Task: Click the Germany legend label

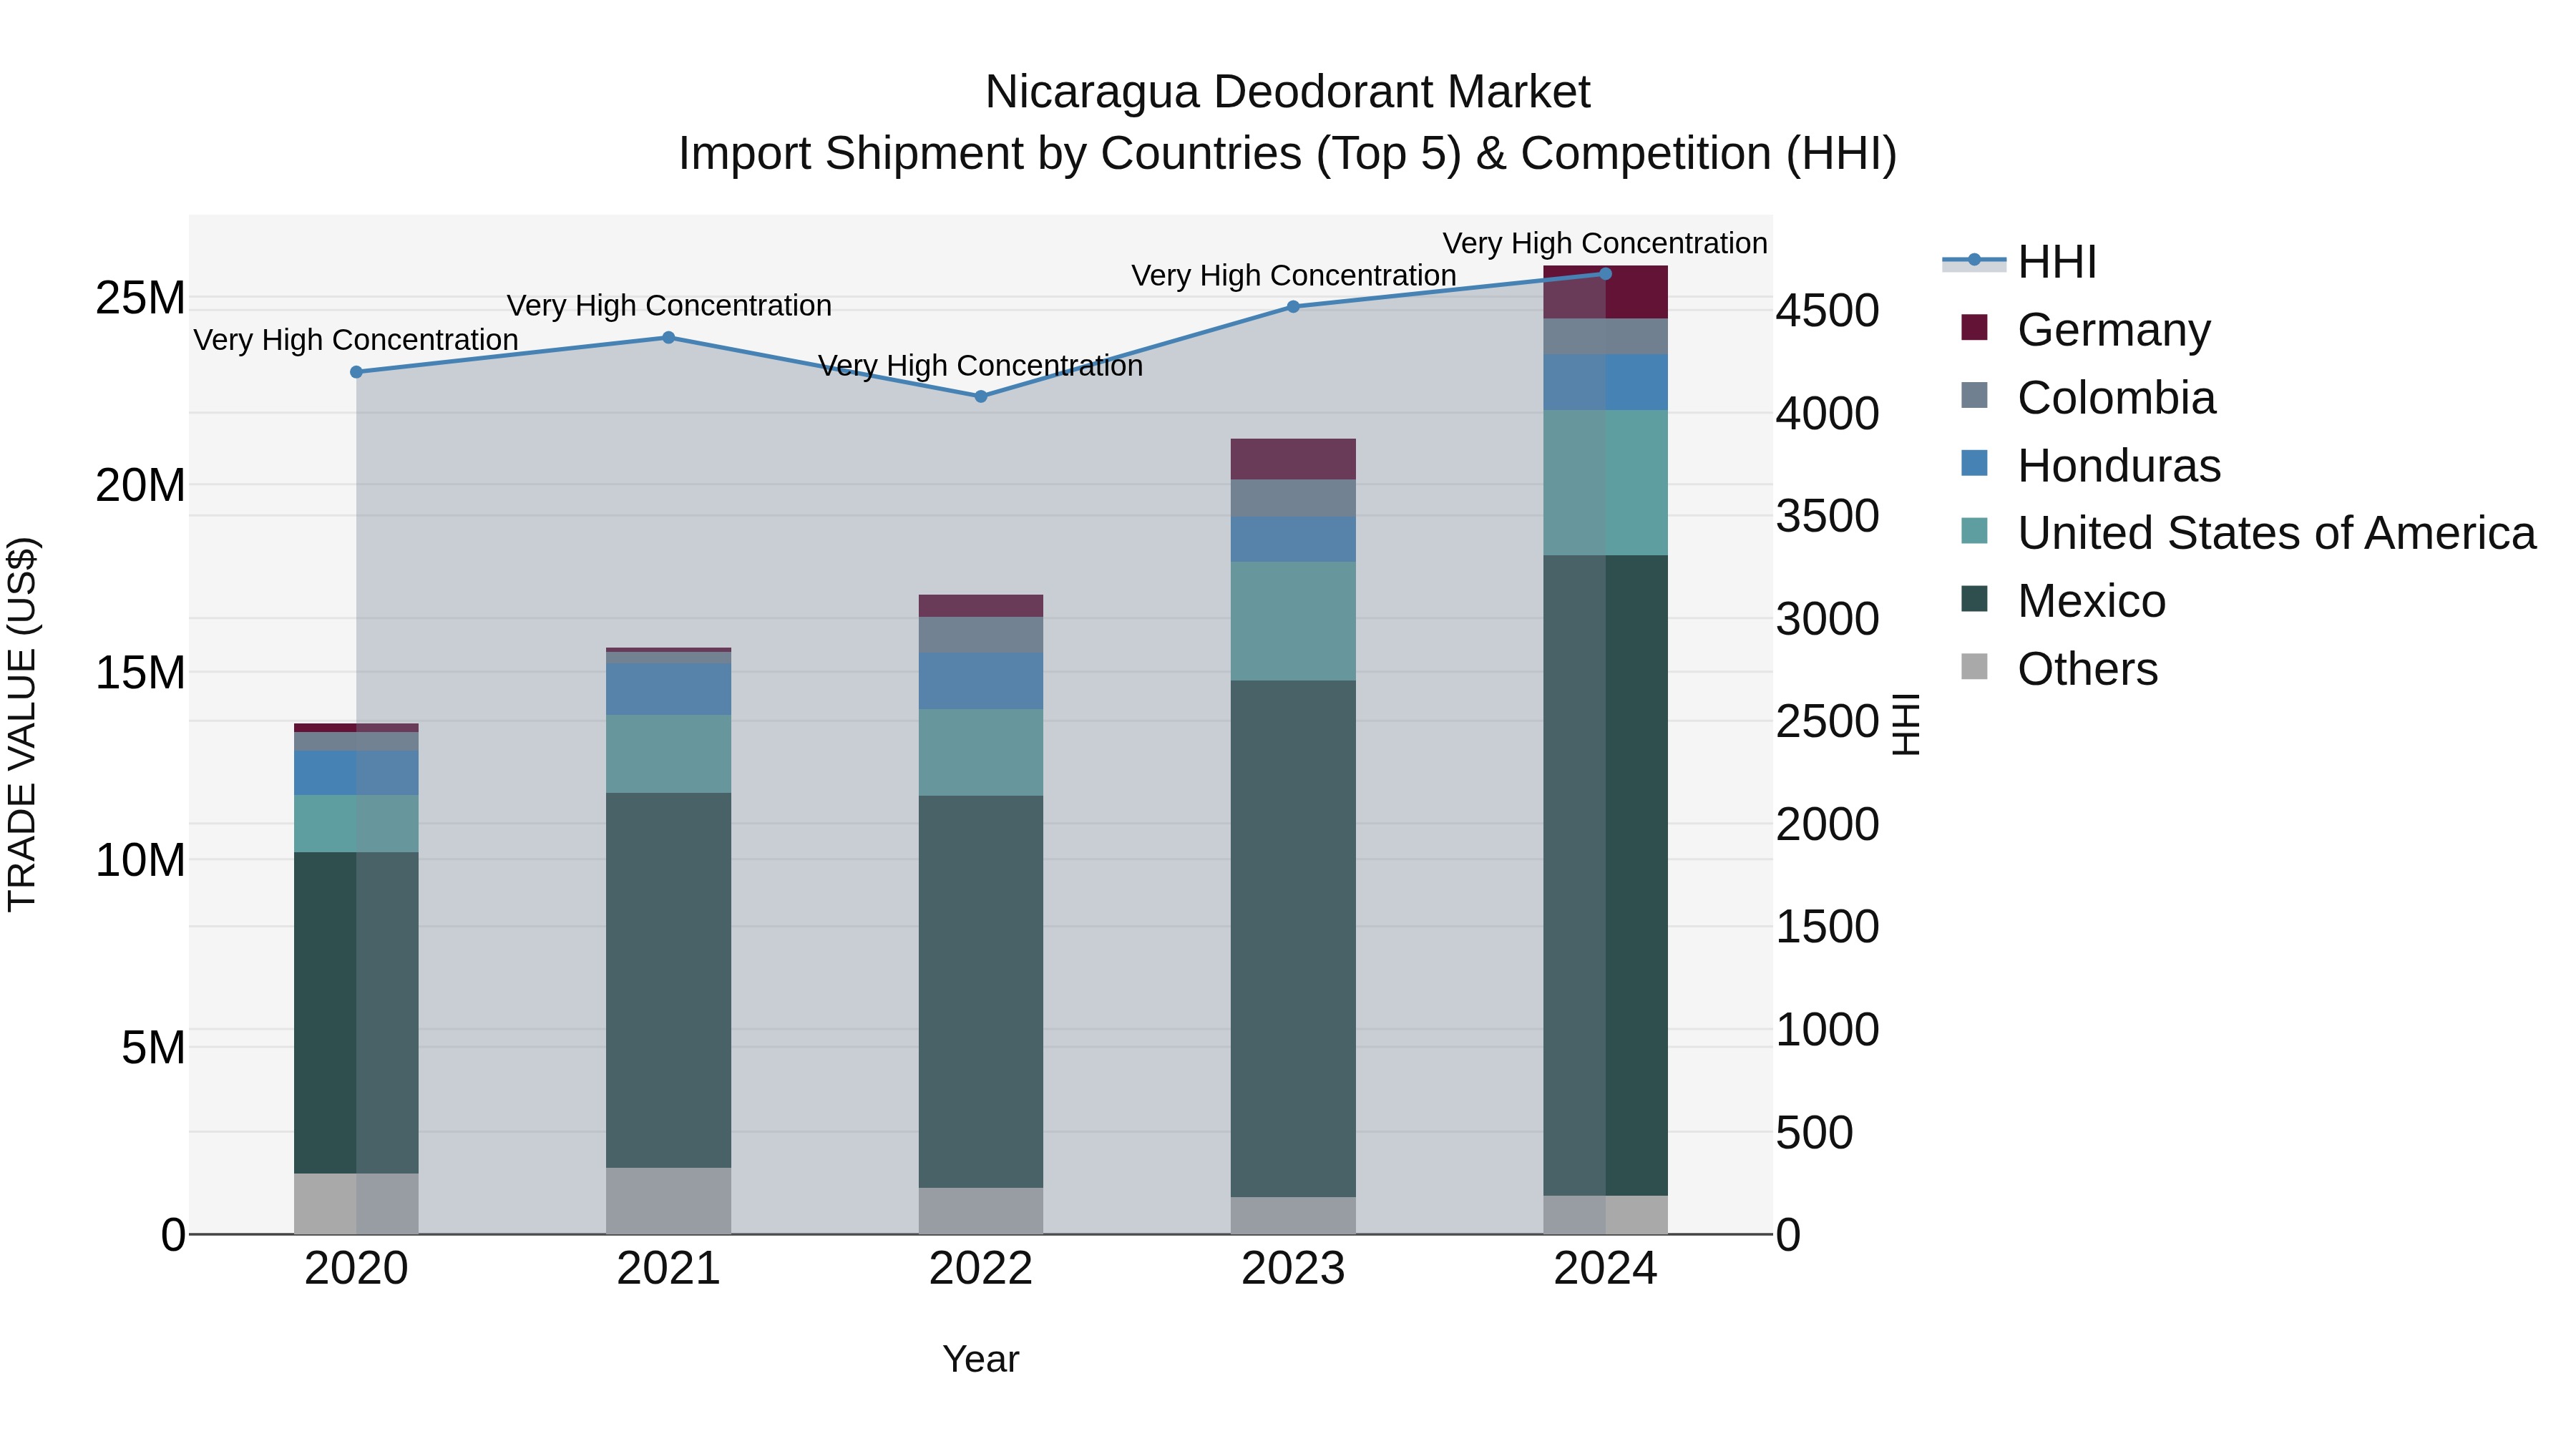Action: tap(2114, 330)
